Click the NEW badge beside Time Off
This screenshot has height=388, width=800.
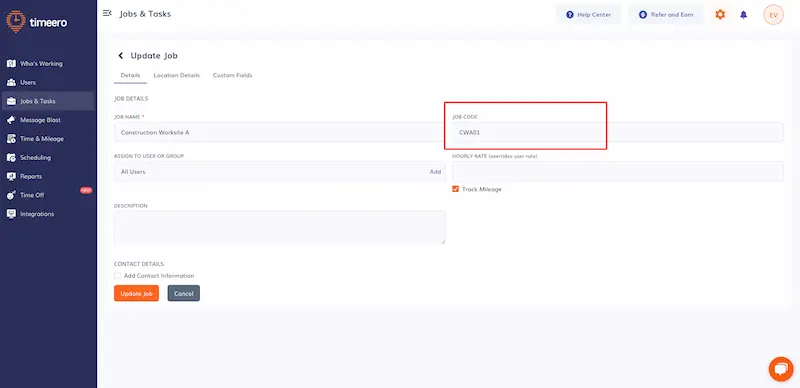click(x=86, y=190)
